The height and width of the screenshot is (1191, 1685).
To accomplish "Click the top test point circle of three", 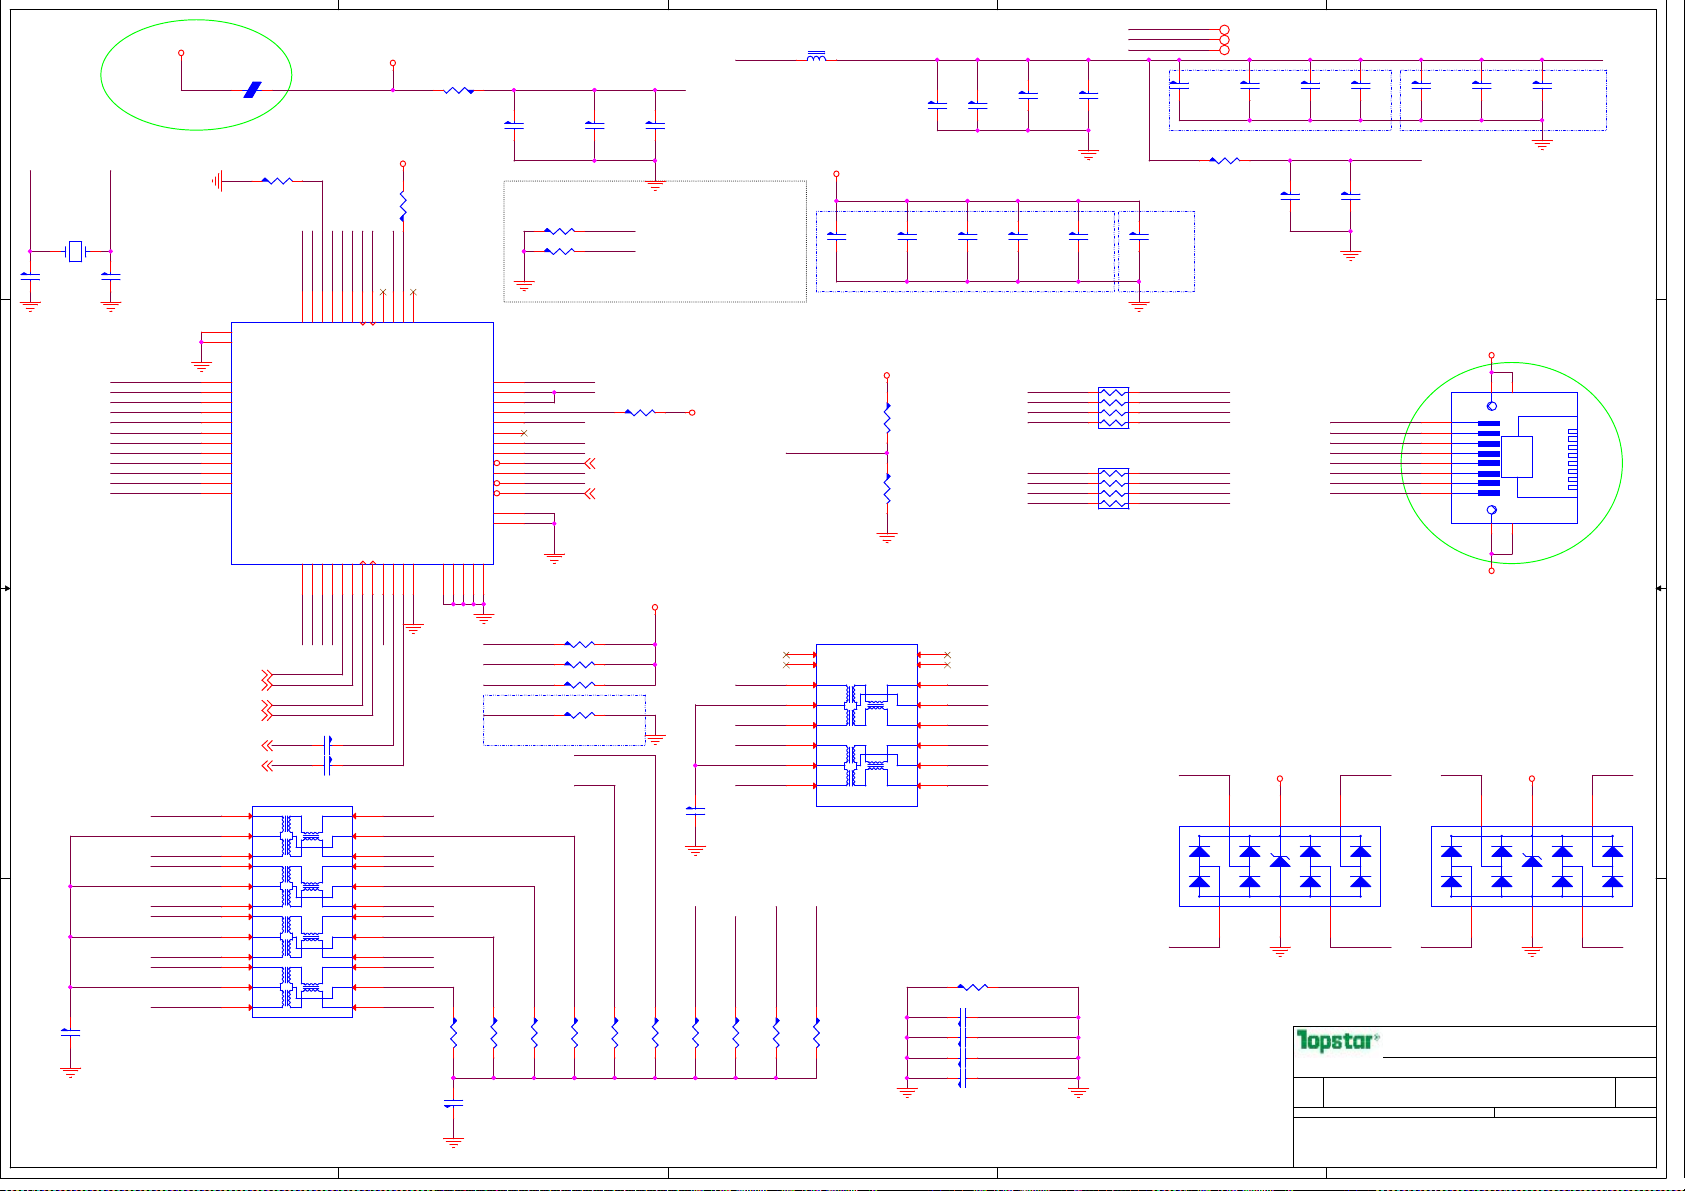I will coord(1224,31).
